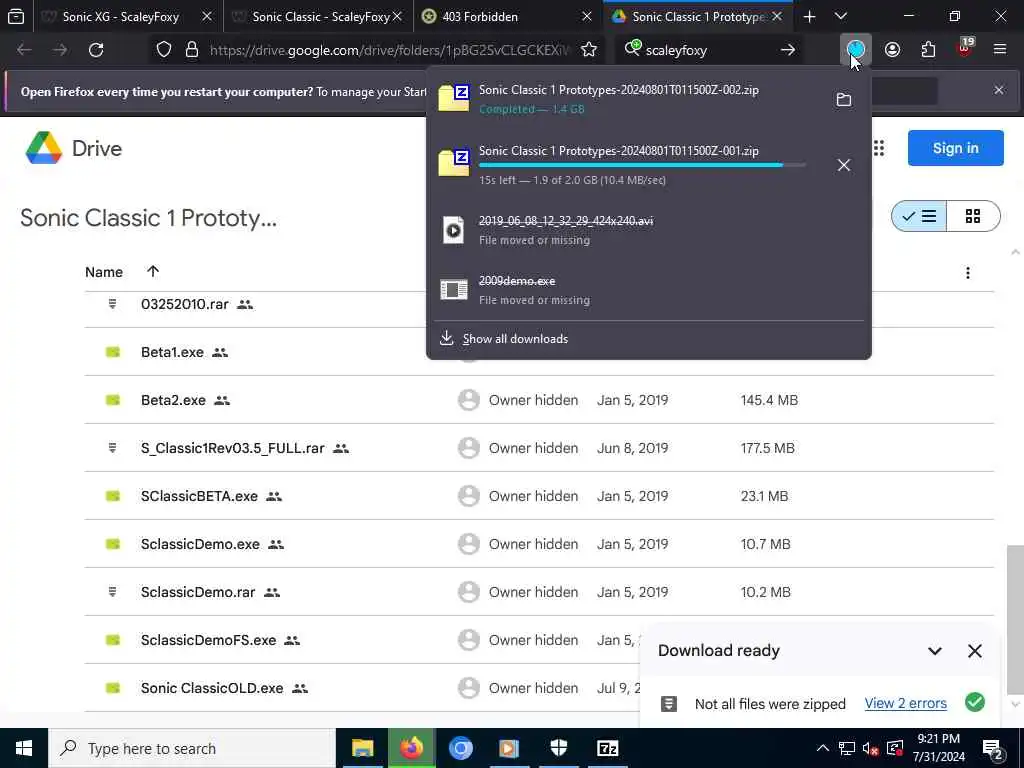Bookmark this page with the star icon
This screenshot has width=1024, height=768.
pos(588,50)
